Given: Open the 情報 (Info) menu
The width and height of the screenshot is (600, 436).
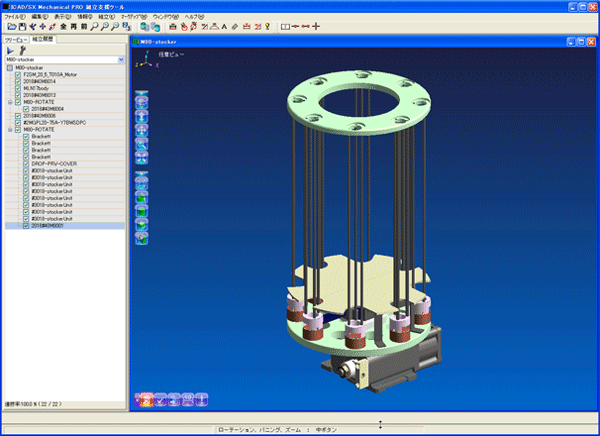Looking at the screenshot, I should click(85, 16).
